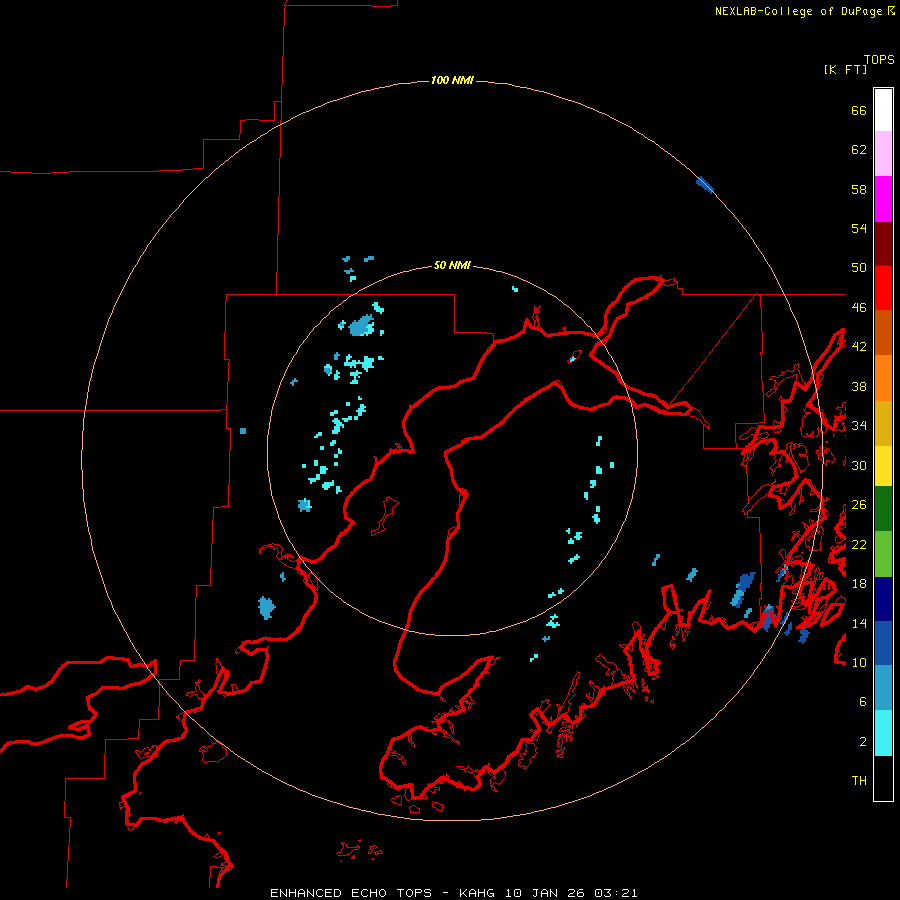This screenshot has width=900, height=900.
Task: Select the bright red legend swatch
Action: click(x=883, y=288)
